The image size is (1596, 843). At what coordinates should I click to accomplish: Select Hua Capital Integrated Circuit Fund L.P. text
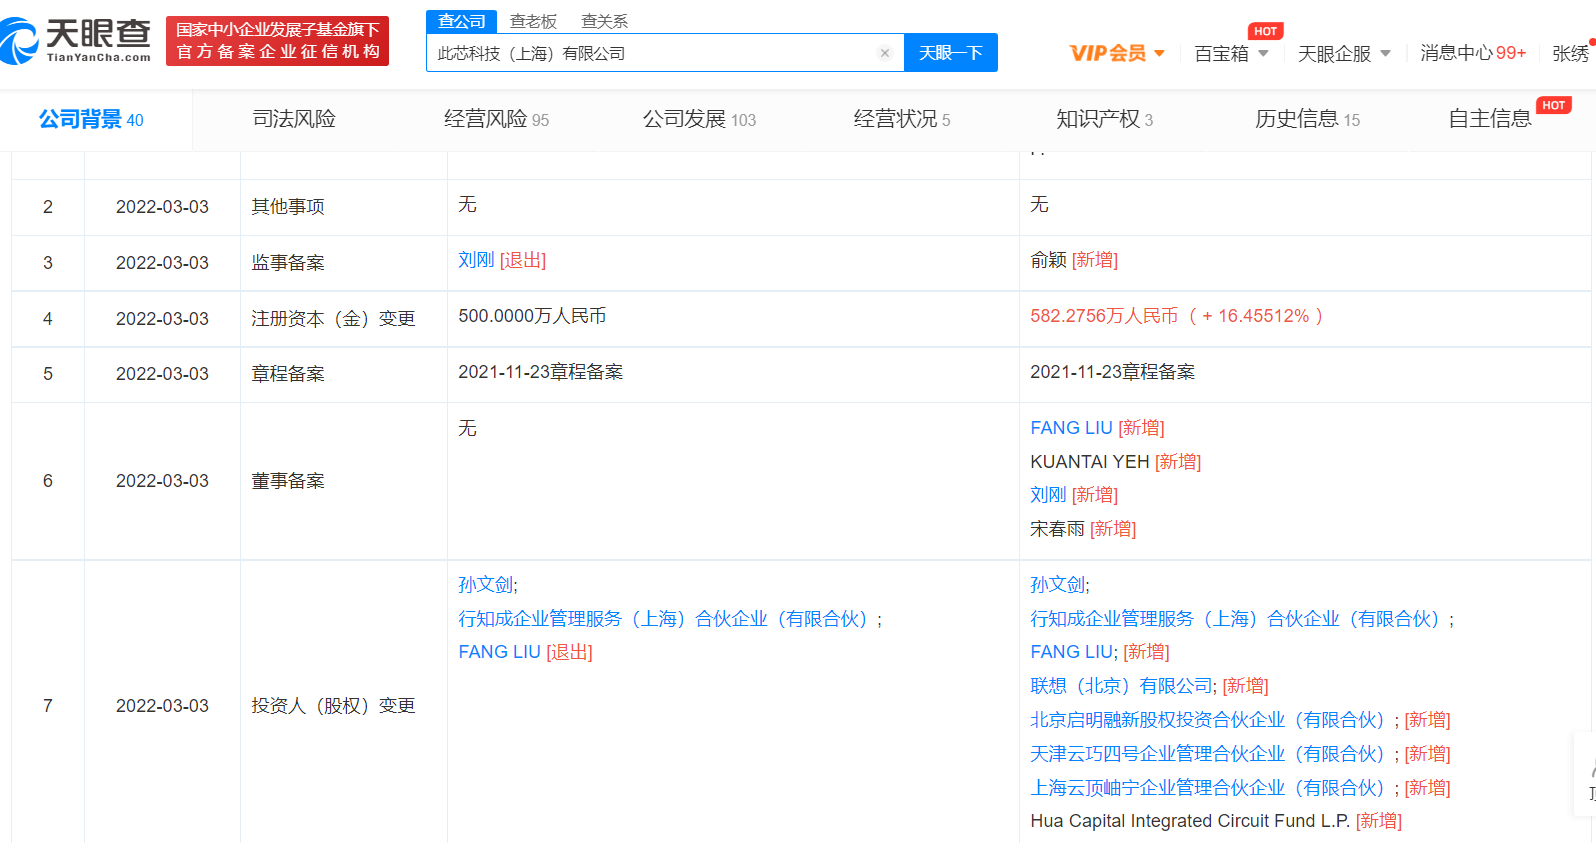point(1190,821)
